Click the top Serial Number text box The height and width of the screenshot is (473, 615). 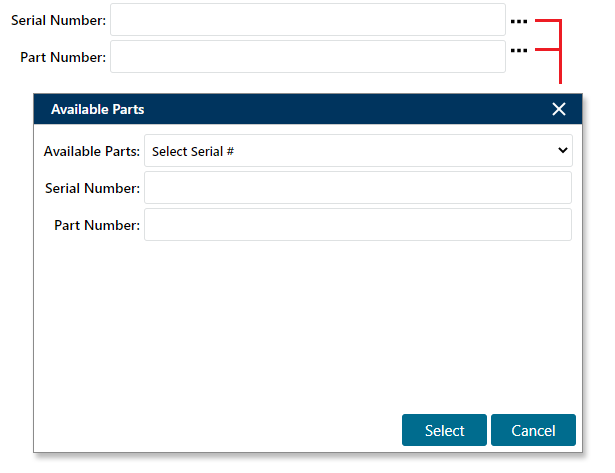click(x=308, y=20)
